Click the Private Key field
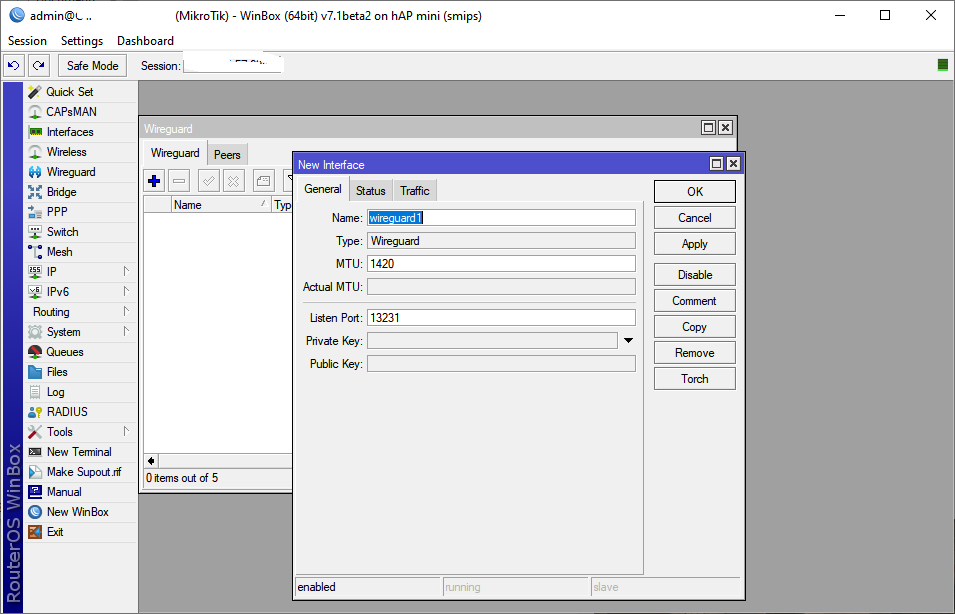The height and width of the screenshot is (614, 955). 492,341
